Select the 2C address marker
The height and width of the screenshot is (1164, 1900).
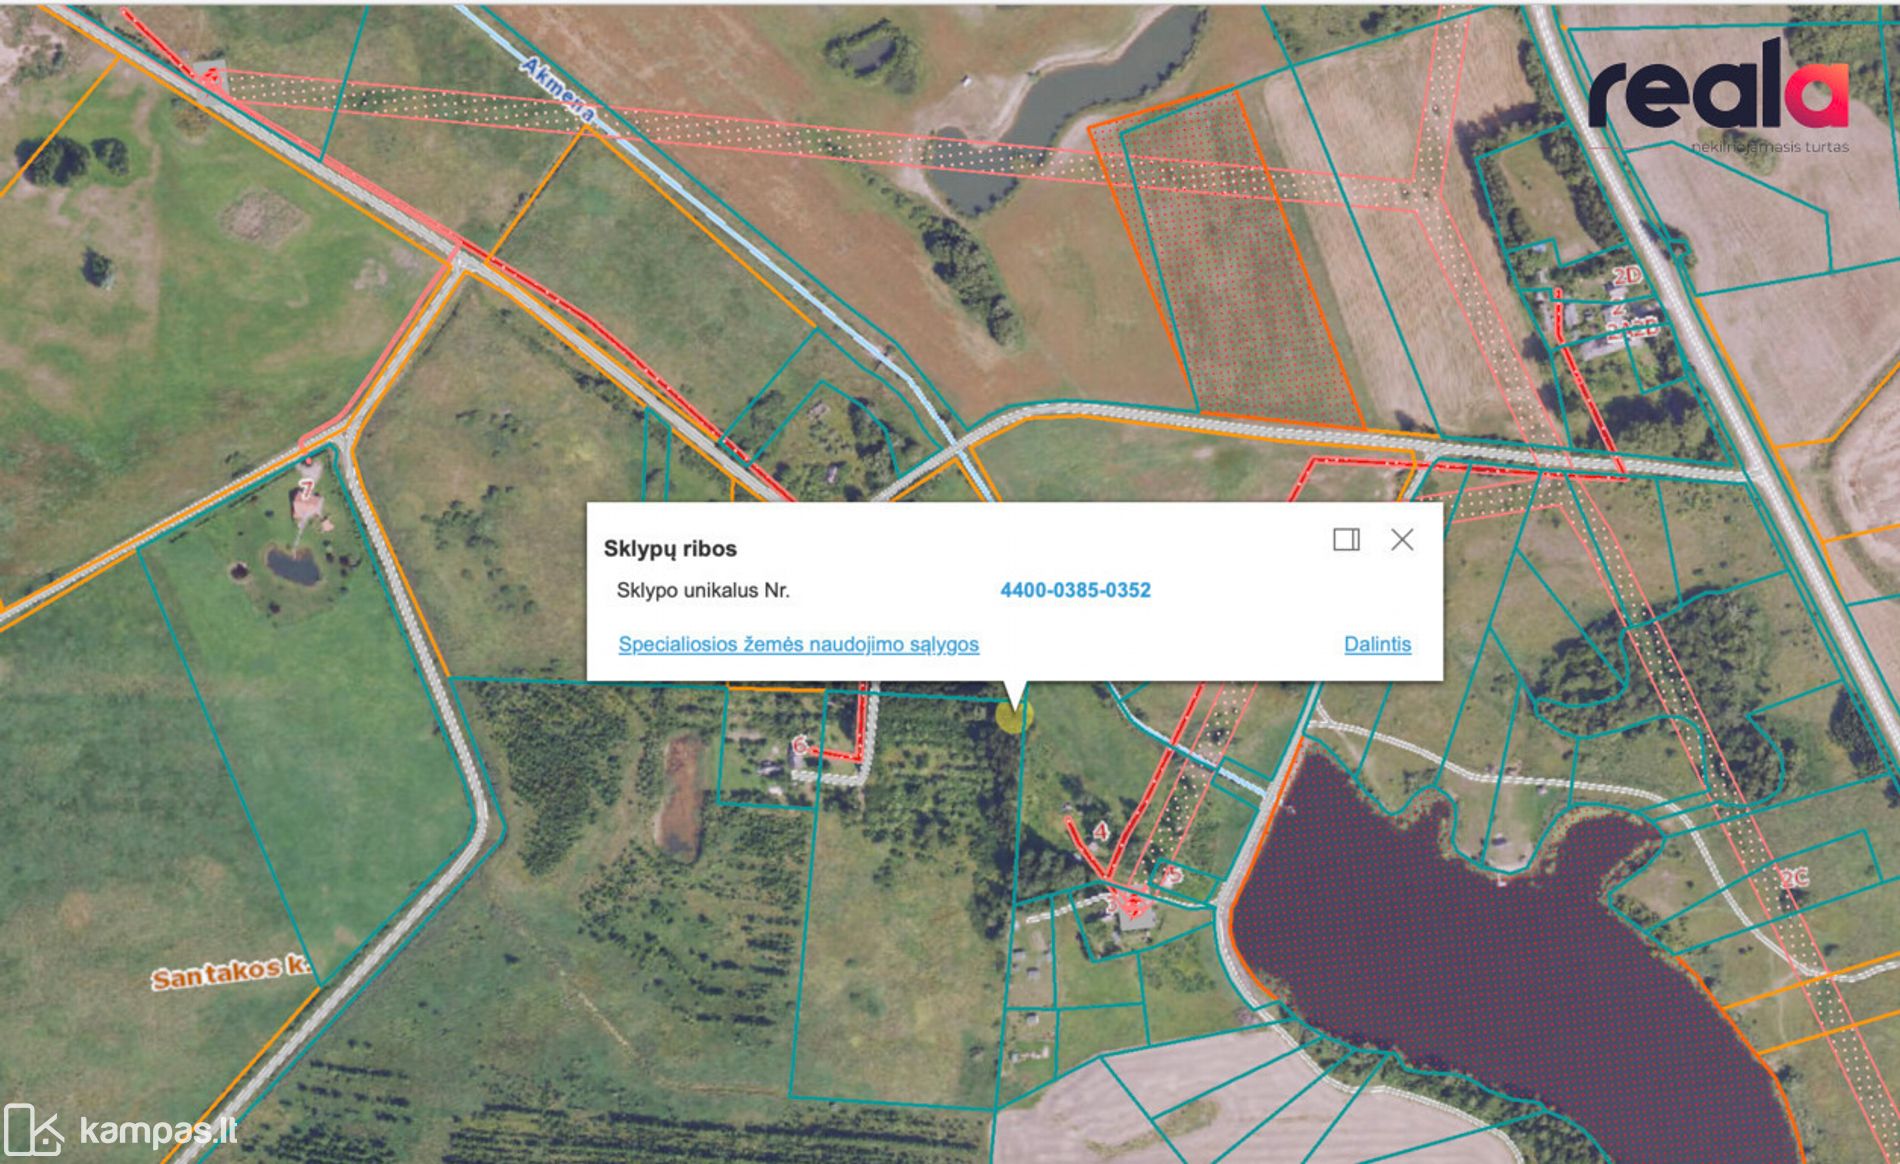pyautogui.click(x=1795, y=879)
